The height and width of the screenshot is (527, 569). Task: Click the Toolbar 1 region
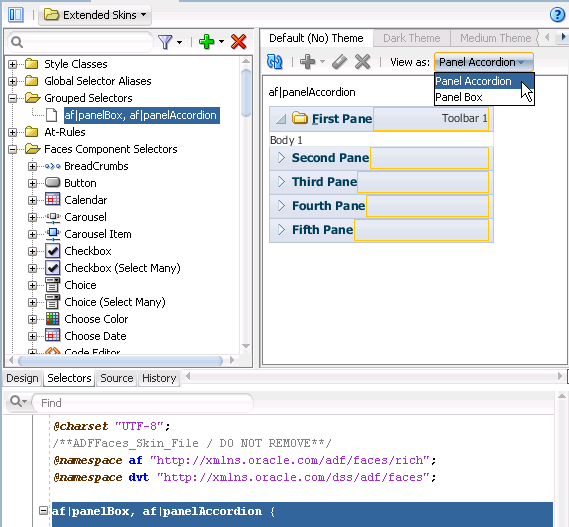[x=431, y=119]
